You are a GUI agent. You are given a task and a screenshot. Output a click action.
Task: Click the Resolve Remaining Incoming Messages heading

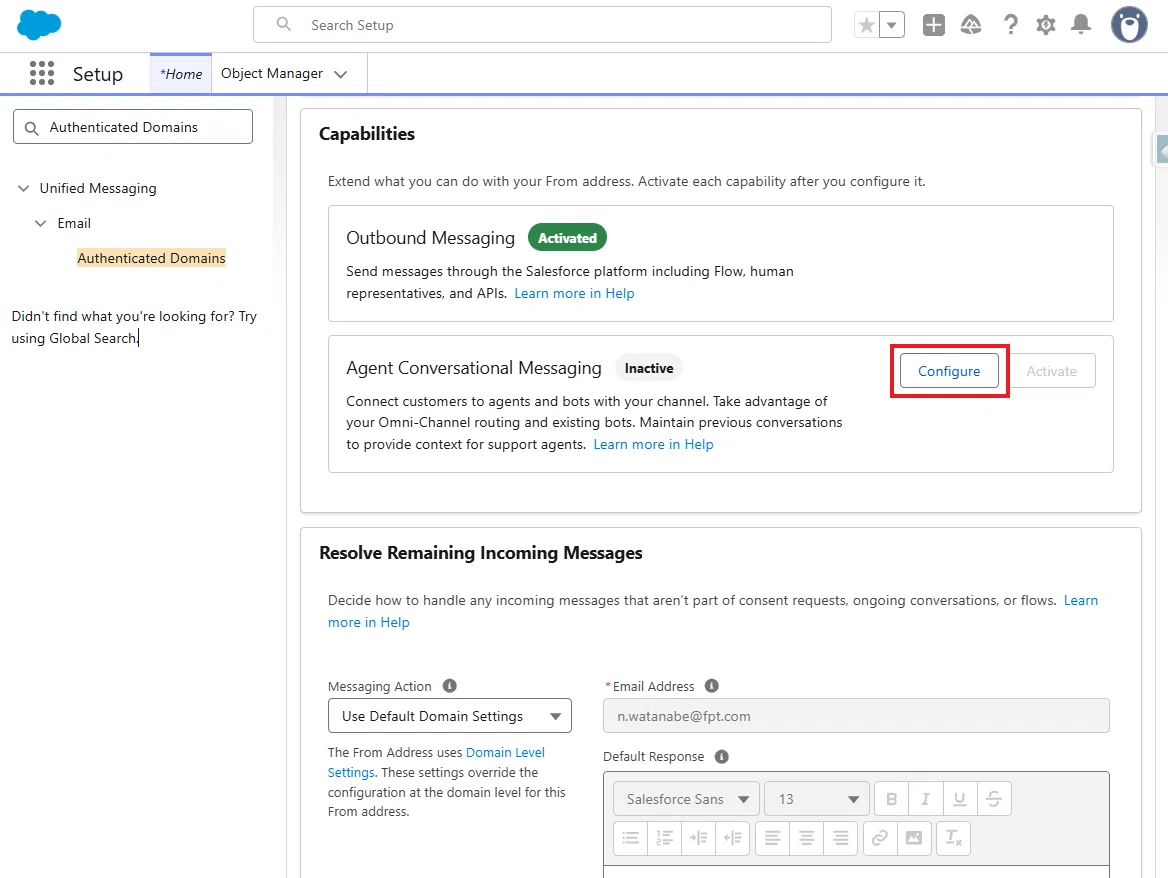point(480,553)
